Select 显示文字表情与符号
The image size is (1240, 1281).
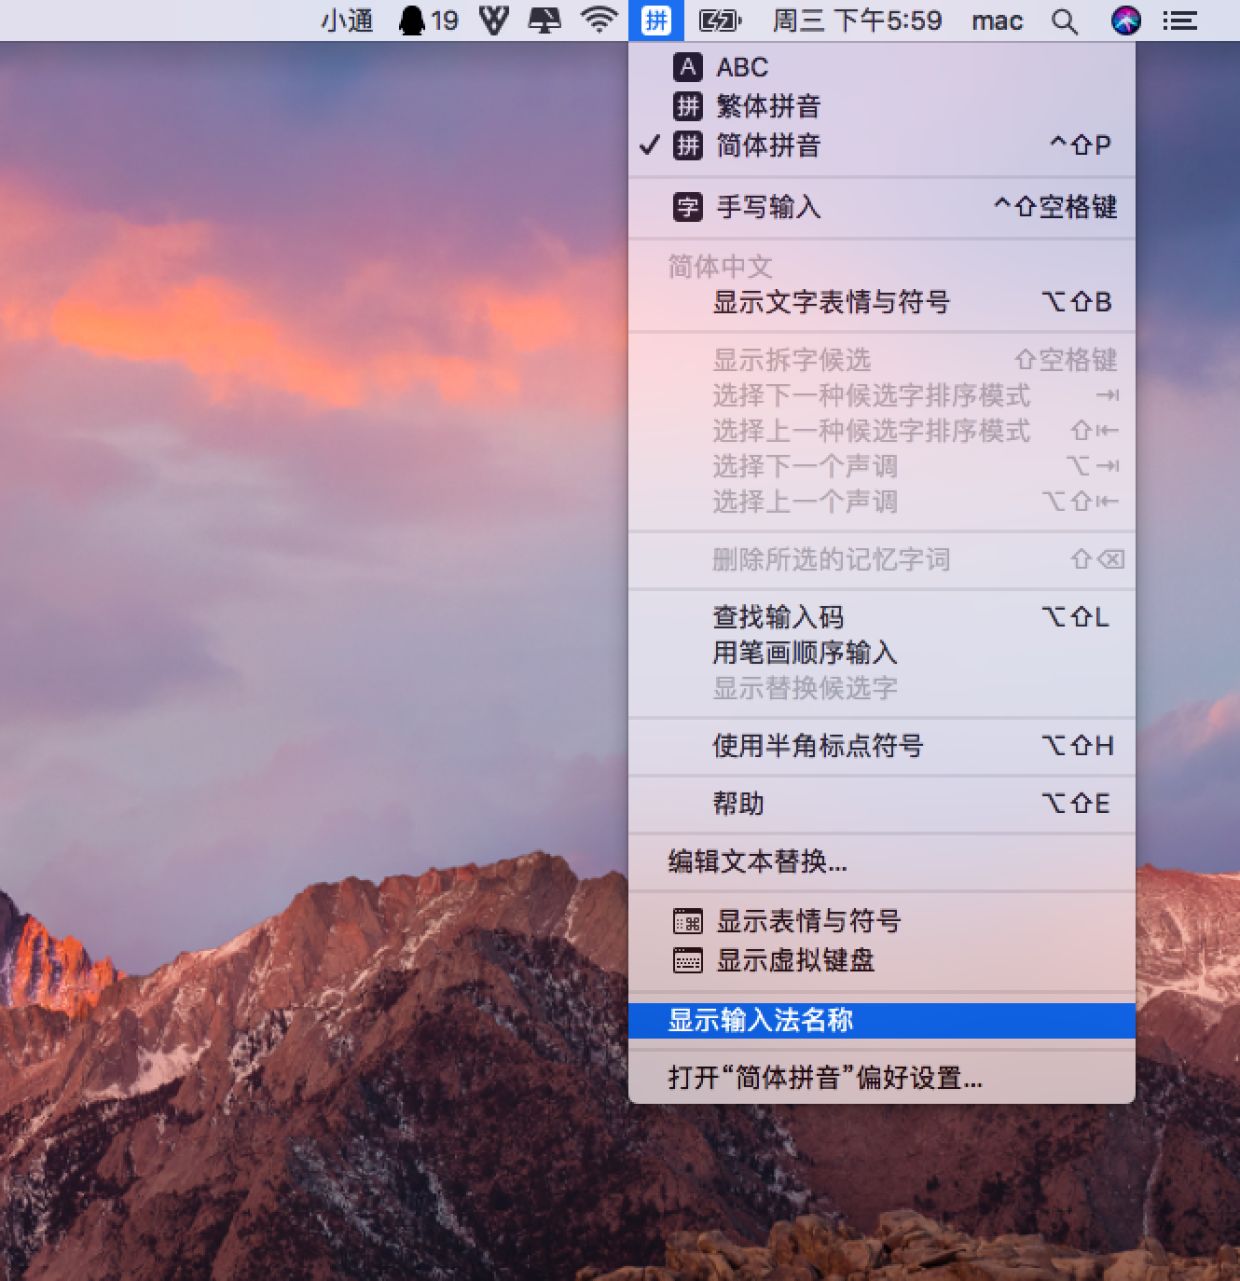[x=882, y=302]
